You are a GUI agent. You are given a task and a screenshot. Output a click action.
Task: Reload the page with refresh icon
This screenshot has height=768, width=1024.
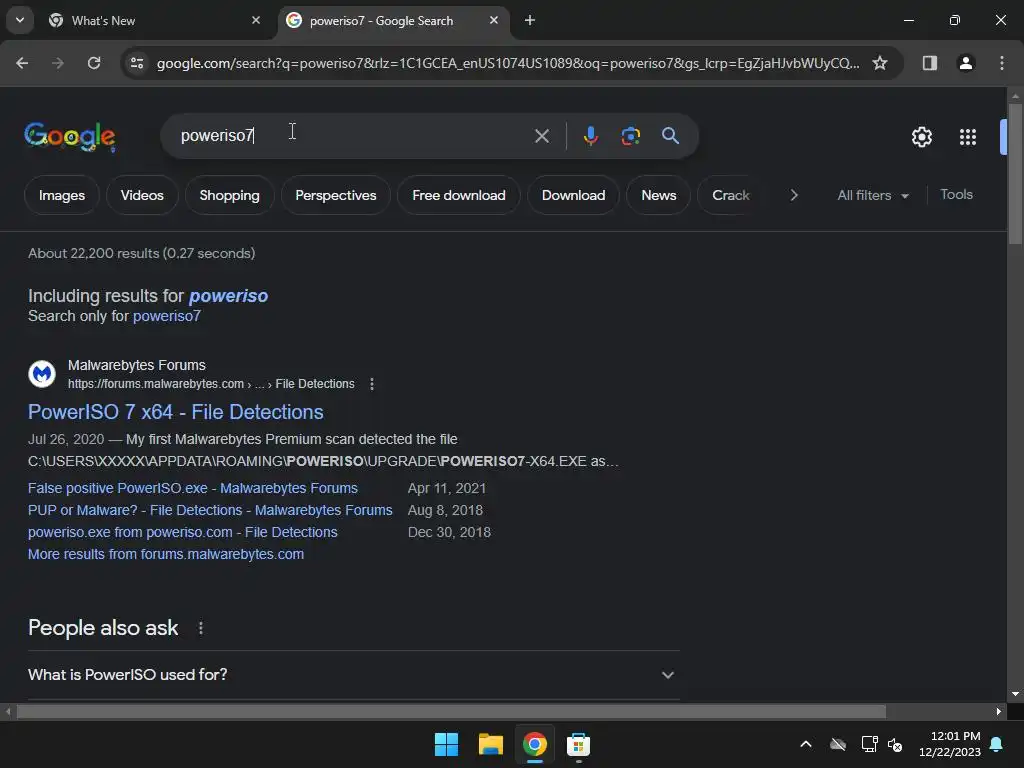tap(94, 63)
